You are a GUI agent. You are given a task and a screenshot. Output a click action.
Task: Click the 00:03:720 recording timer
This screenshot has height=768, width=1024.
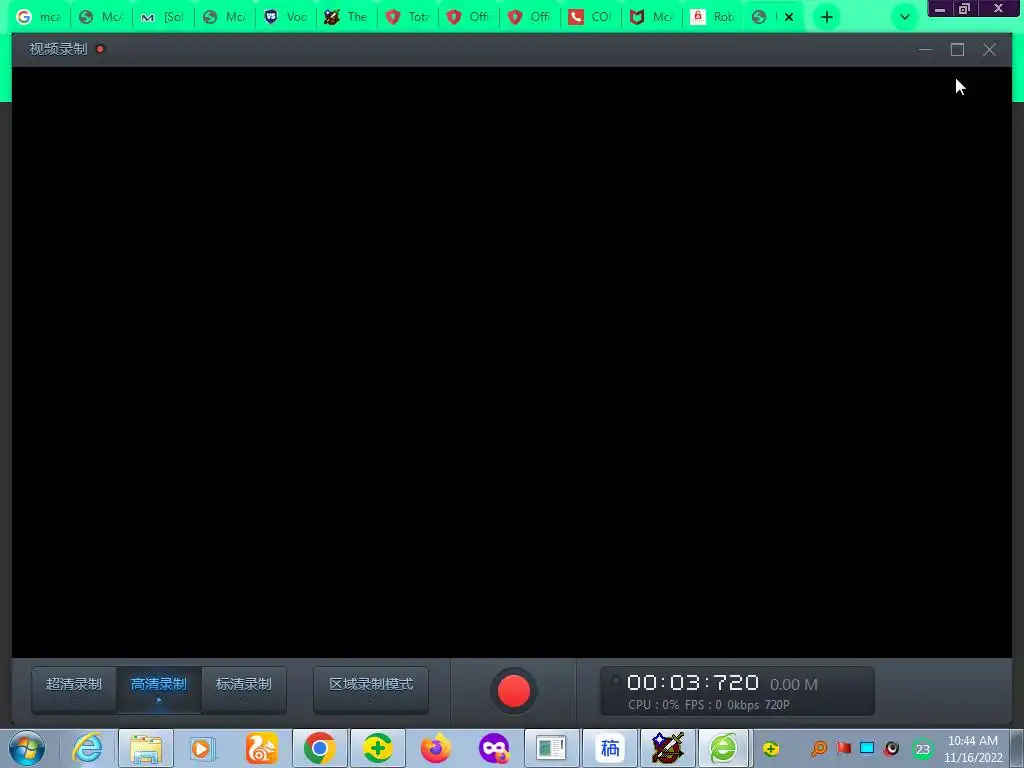coord(693,682)
